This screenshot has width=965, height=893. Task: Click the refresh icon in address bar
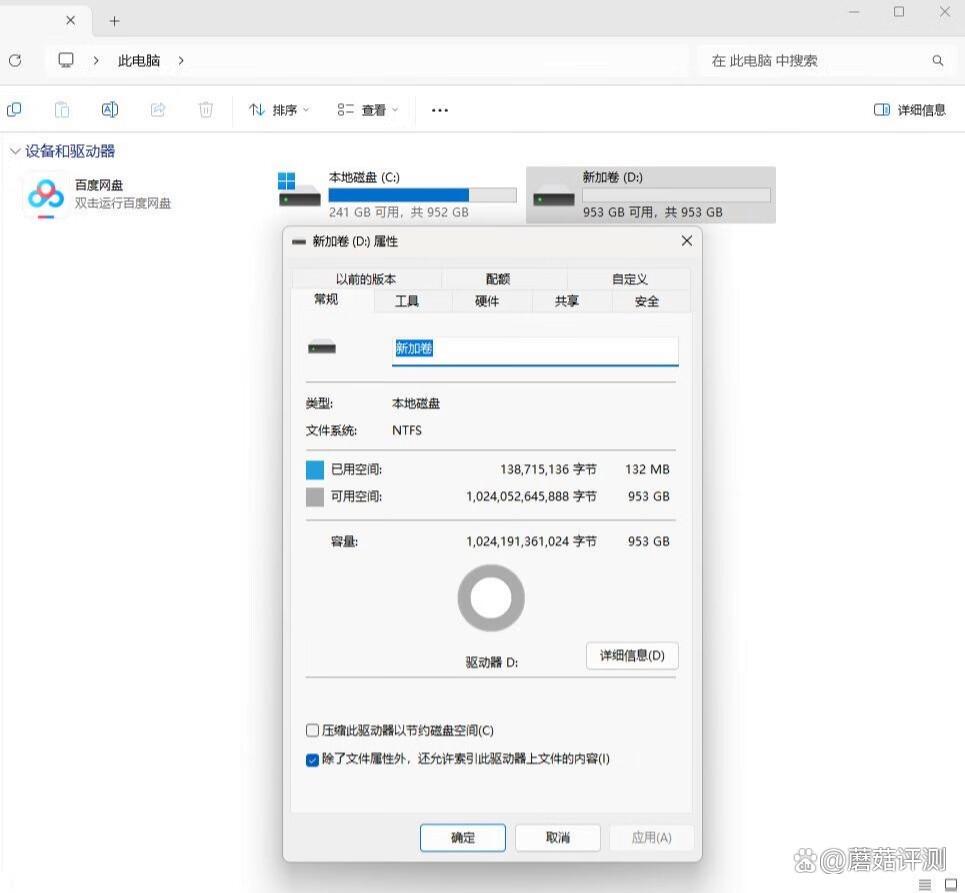(x=15, y=61)
